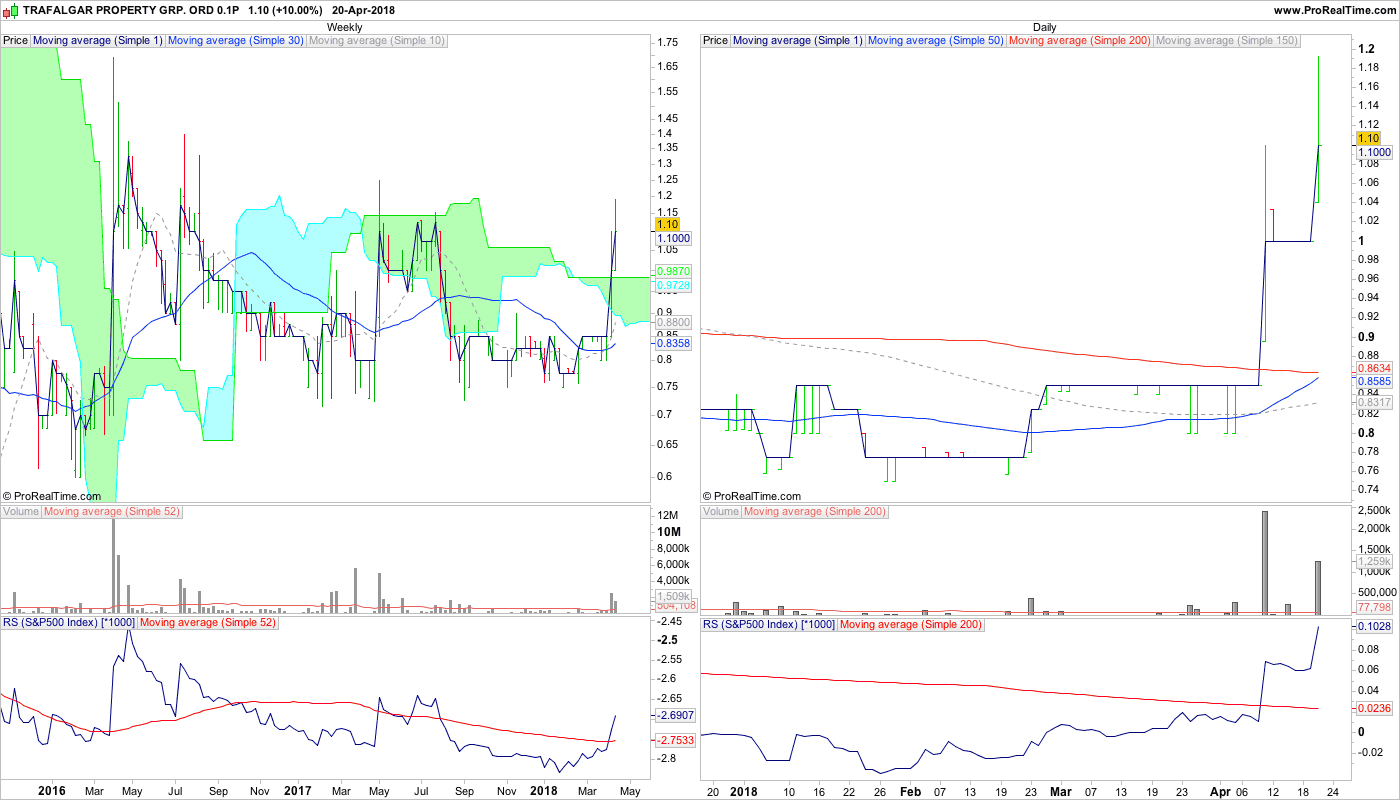Viewport: 1400px width, 800px height.
Task: Click the yellow 1.10 price tag on Daily axis
Action: coord(1368,138)
